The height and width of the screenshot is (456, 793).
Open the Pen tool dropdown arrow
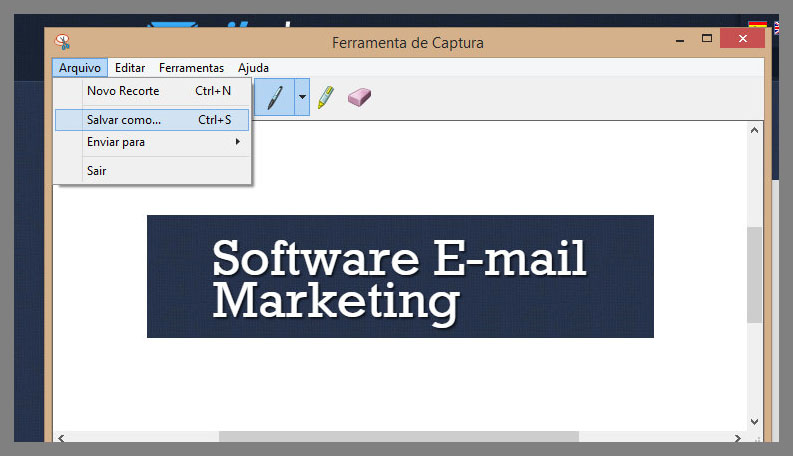(302, 97)
